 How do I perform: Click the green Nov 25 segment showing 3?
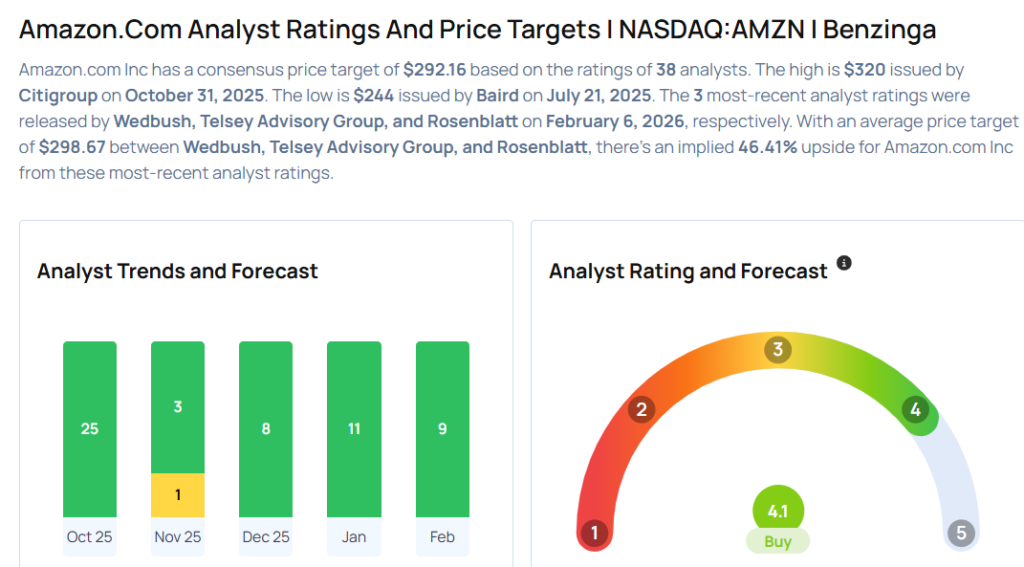coord(178,407)
